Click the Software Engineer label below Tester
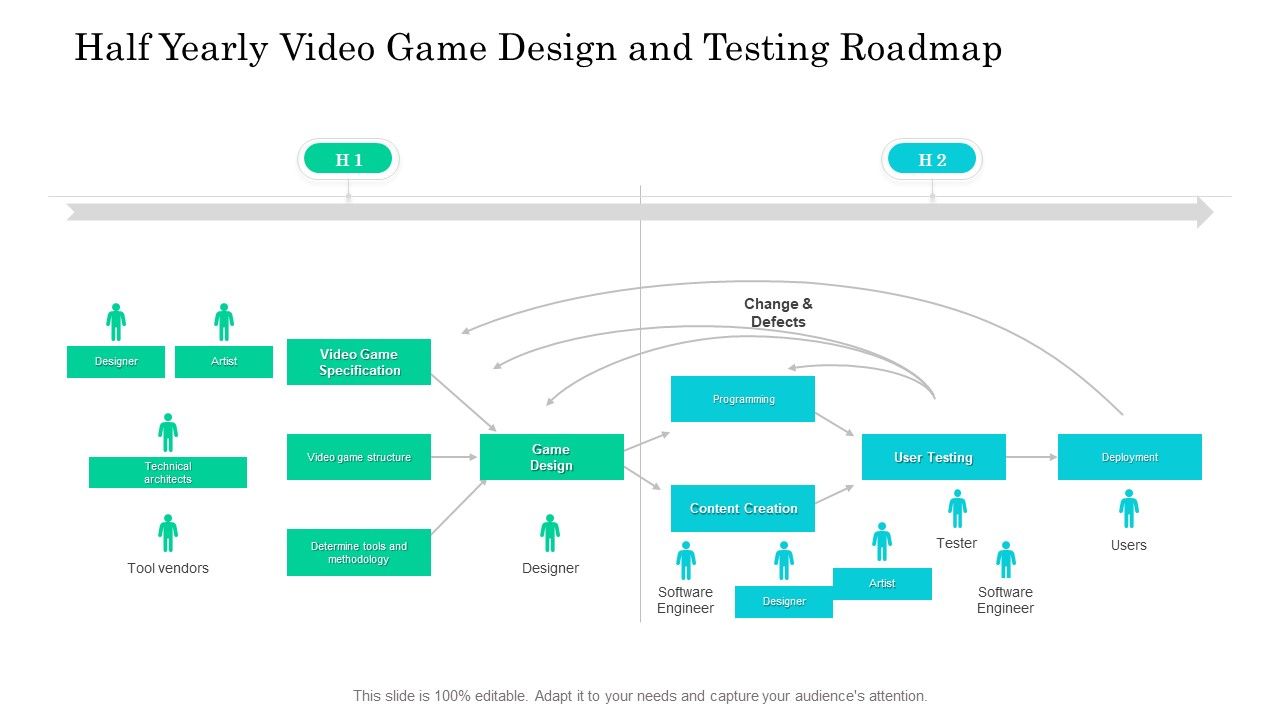1280x720 pixels. pyautogui.click(x=1006, y=600)
